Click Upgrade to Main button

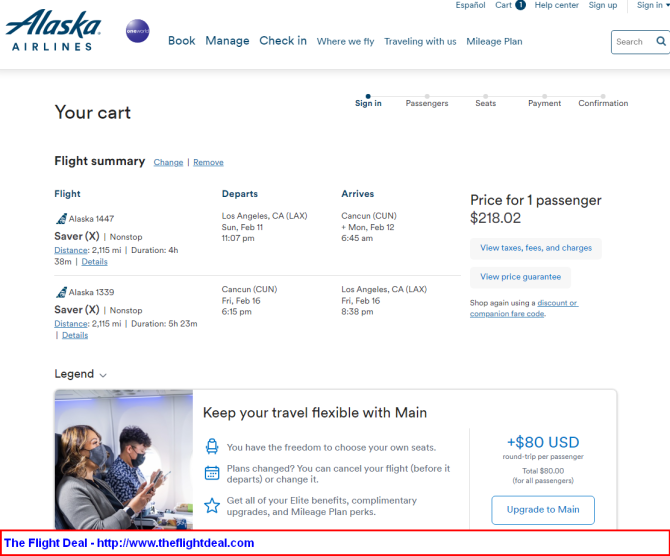pyautogui.click(x=543, y=510)
